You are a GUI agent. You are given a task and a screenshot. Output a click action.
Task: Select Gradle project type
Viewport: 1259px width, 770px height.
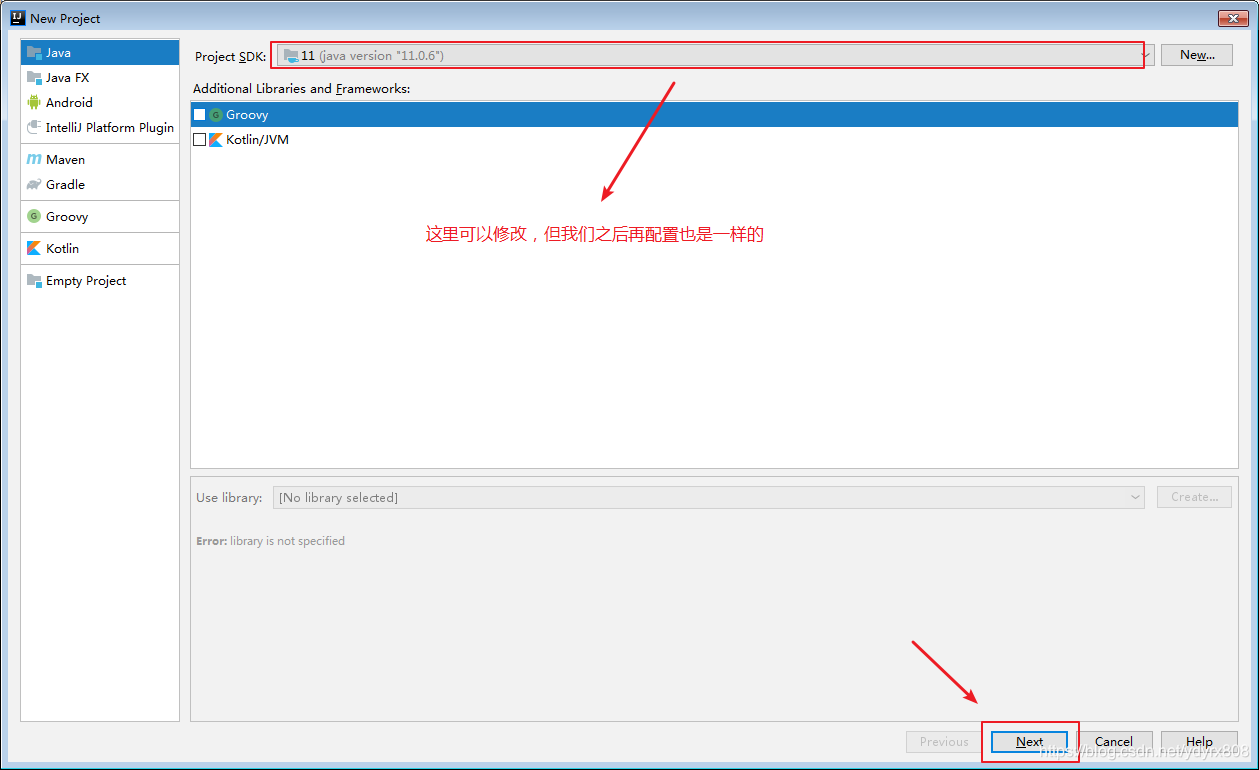click(100, 184)
